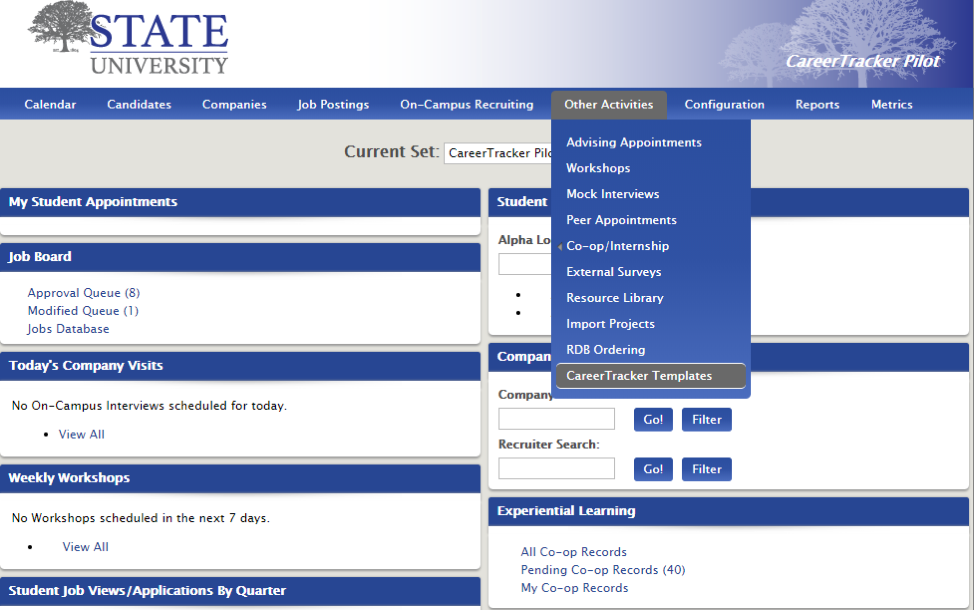
Task: Open My Co-op Records link
Action: click(575, 588)
